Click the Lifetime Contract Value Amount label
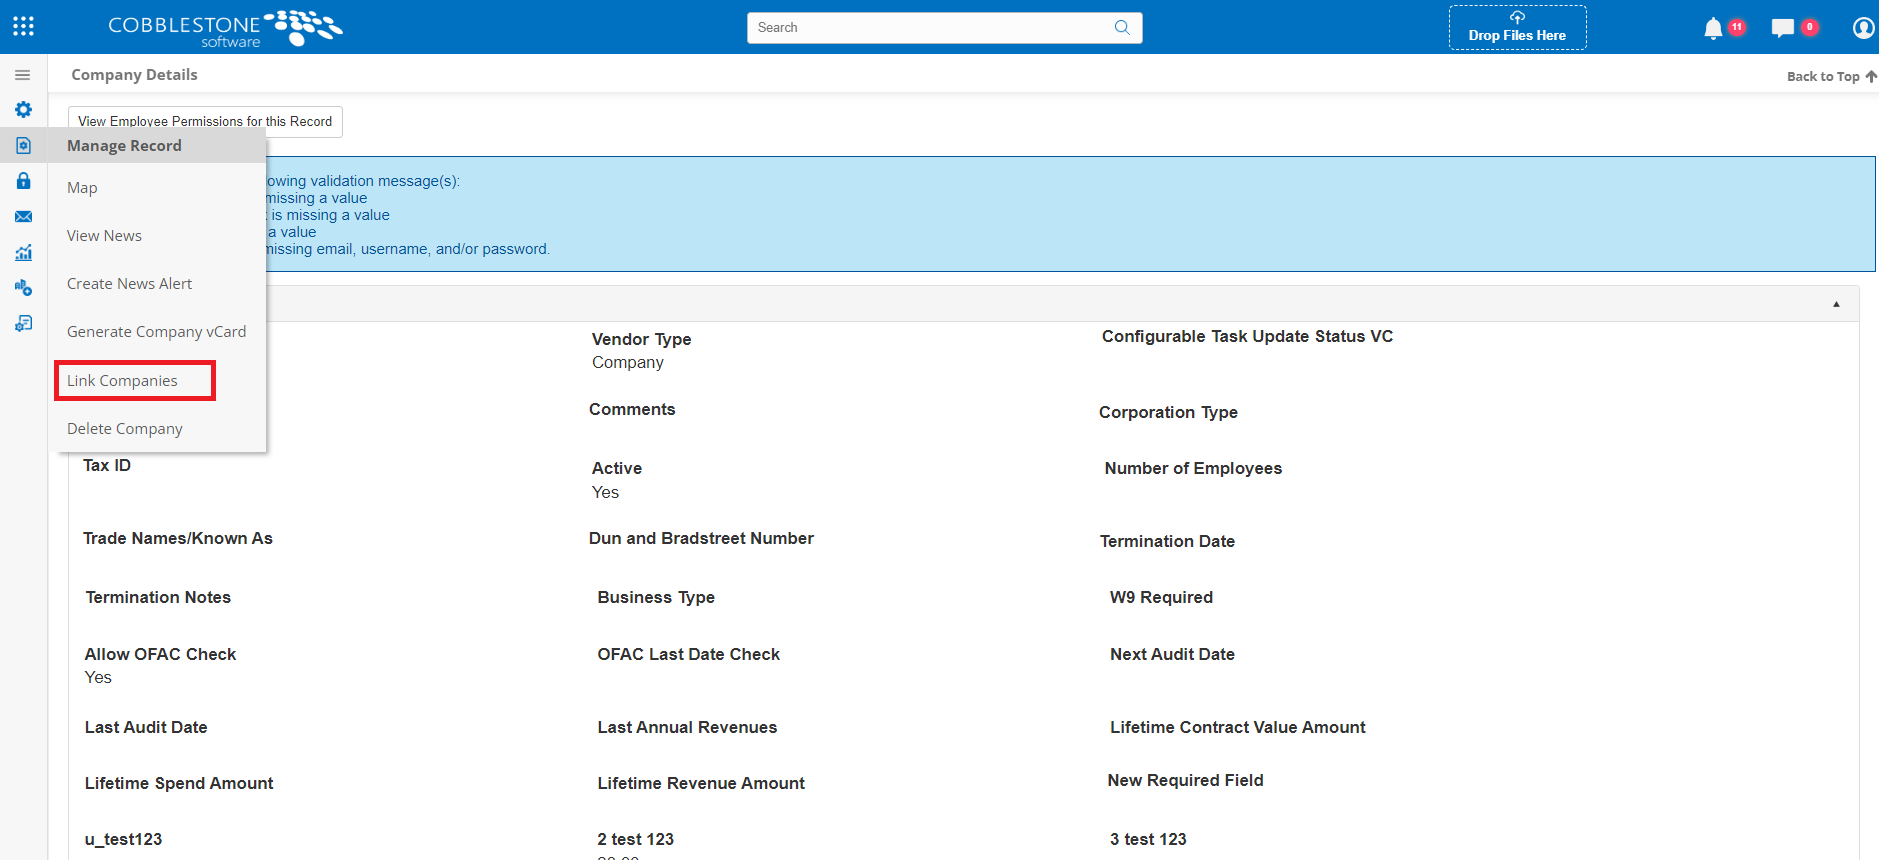Screen dimensions: 1879x860 tap(1237, 728)
